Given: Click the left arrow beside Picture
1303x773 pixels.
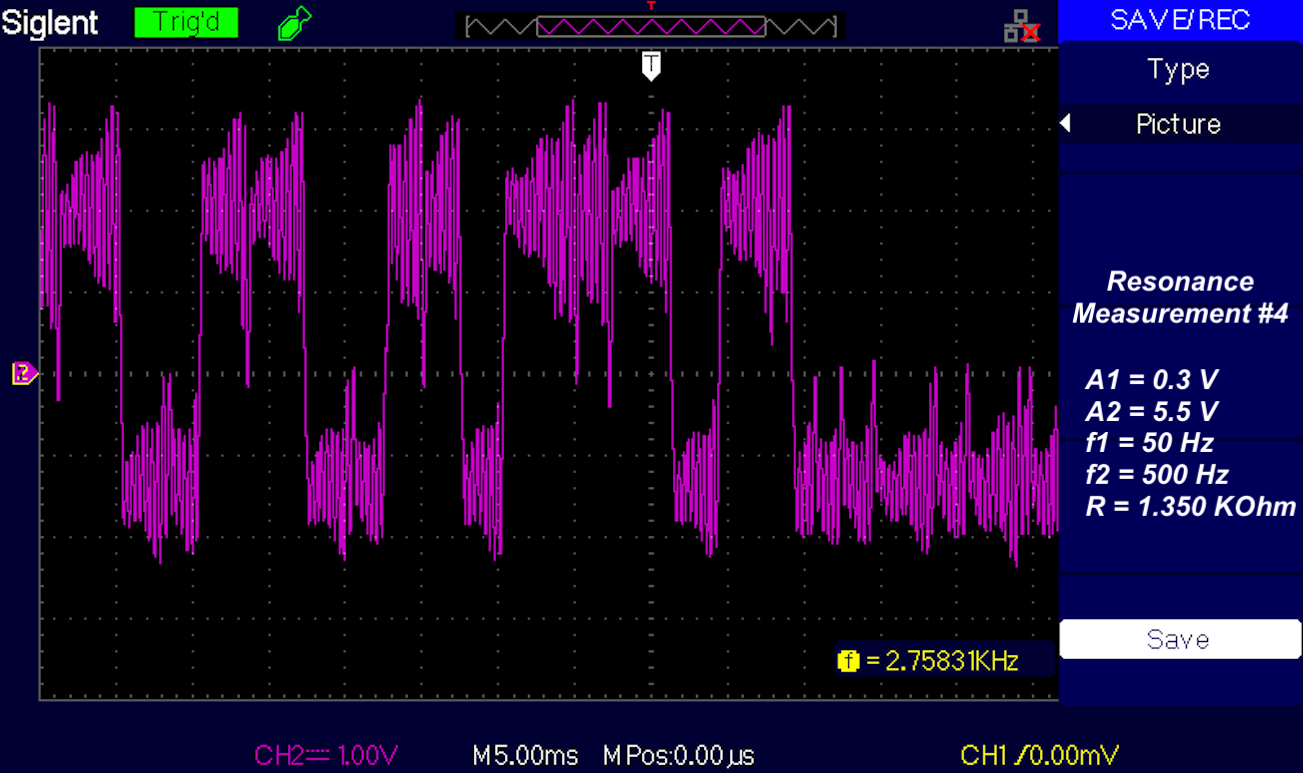Looking at the screenshot, I should [1066, 124].
